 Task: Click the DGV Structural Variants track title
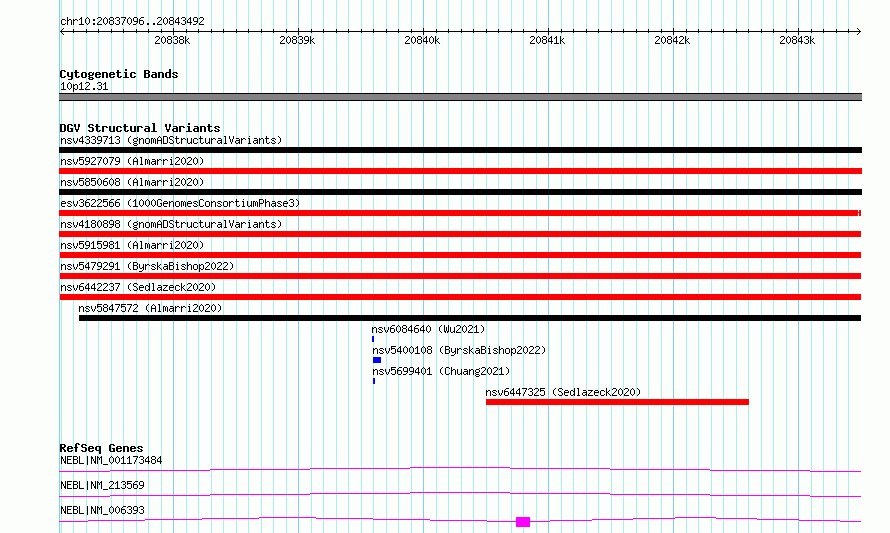pyautogui.click(x=140, y=128)
